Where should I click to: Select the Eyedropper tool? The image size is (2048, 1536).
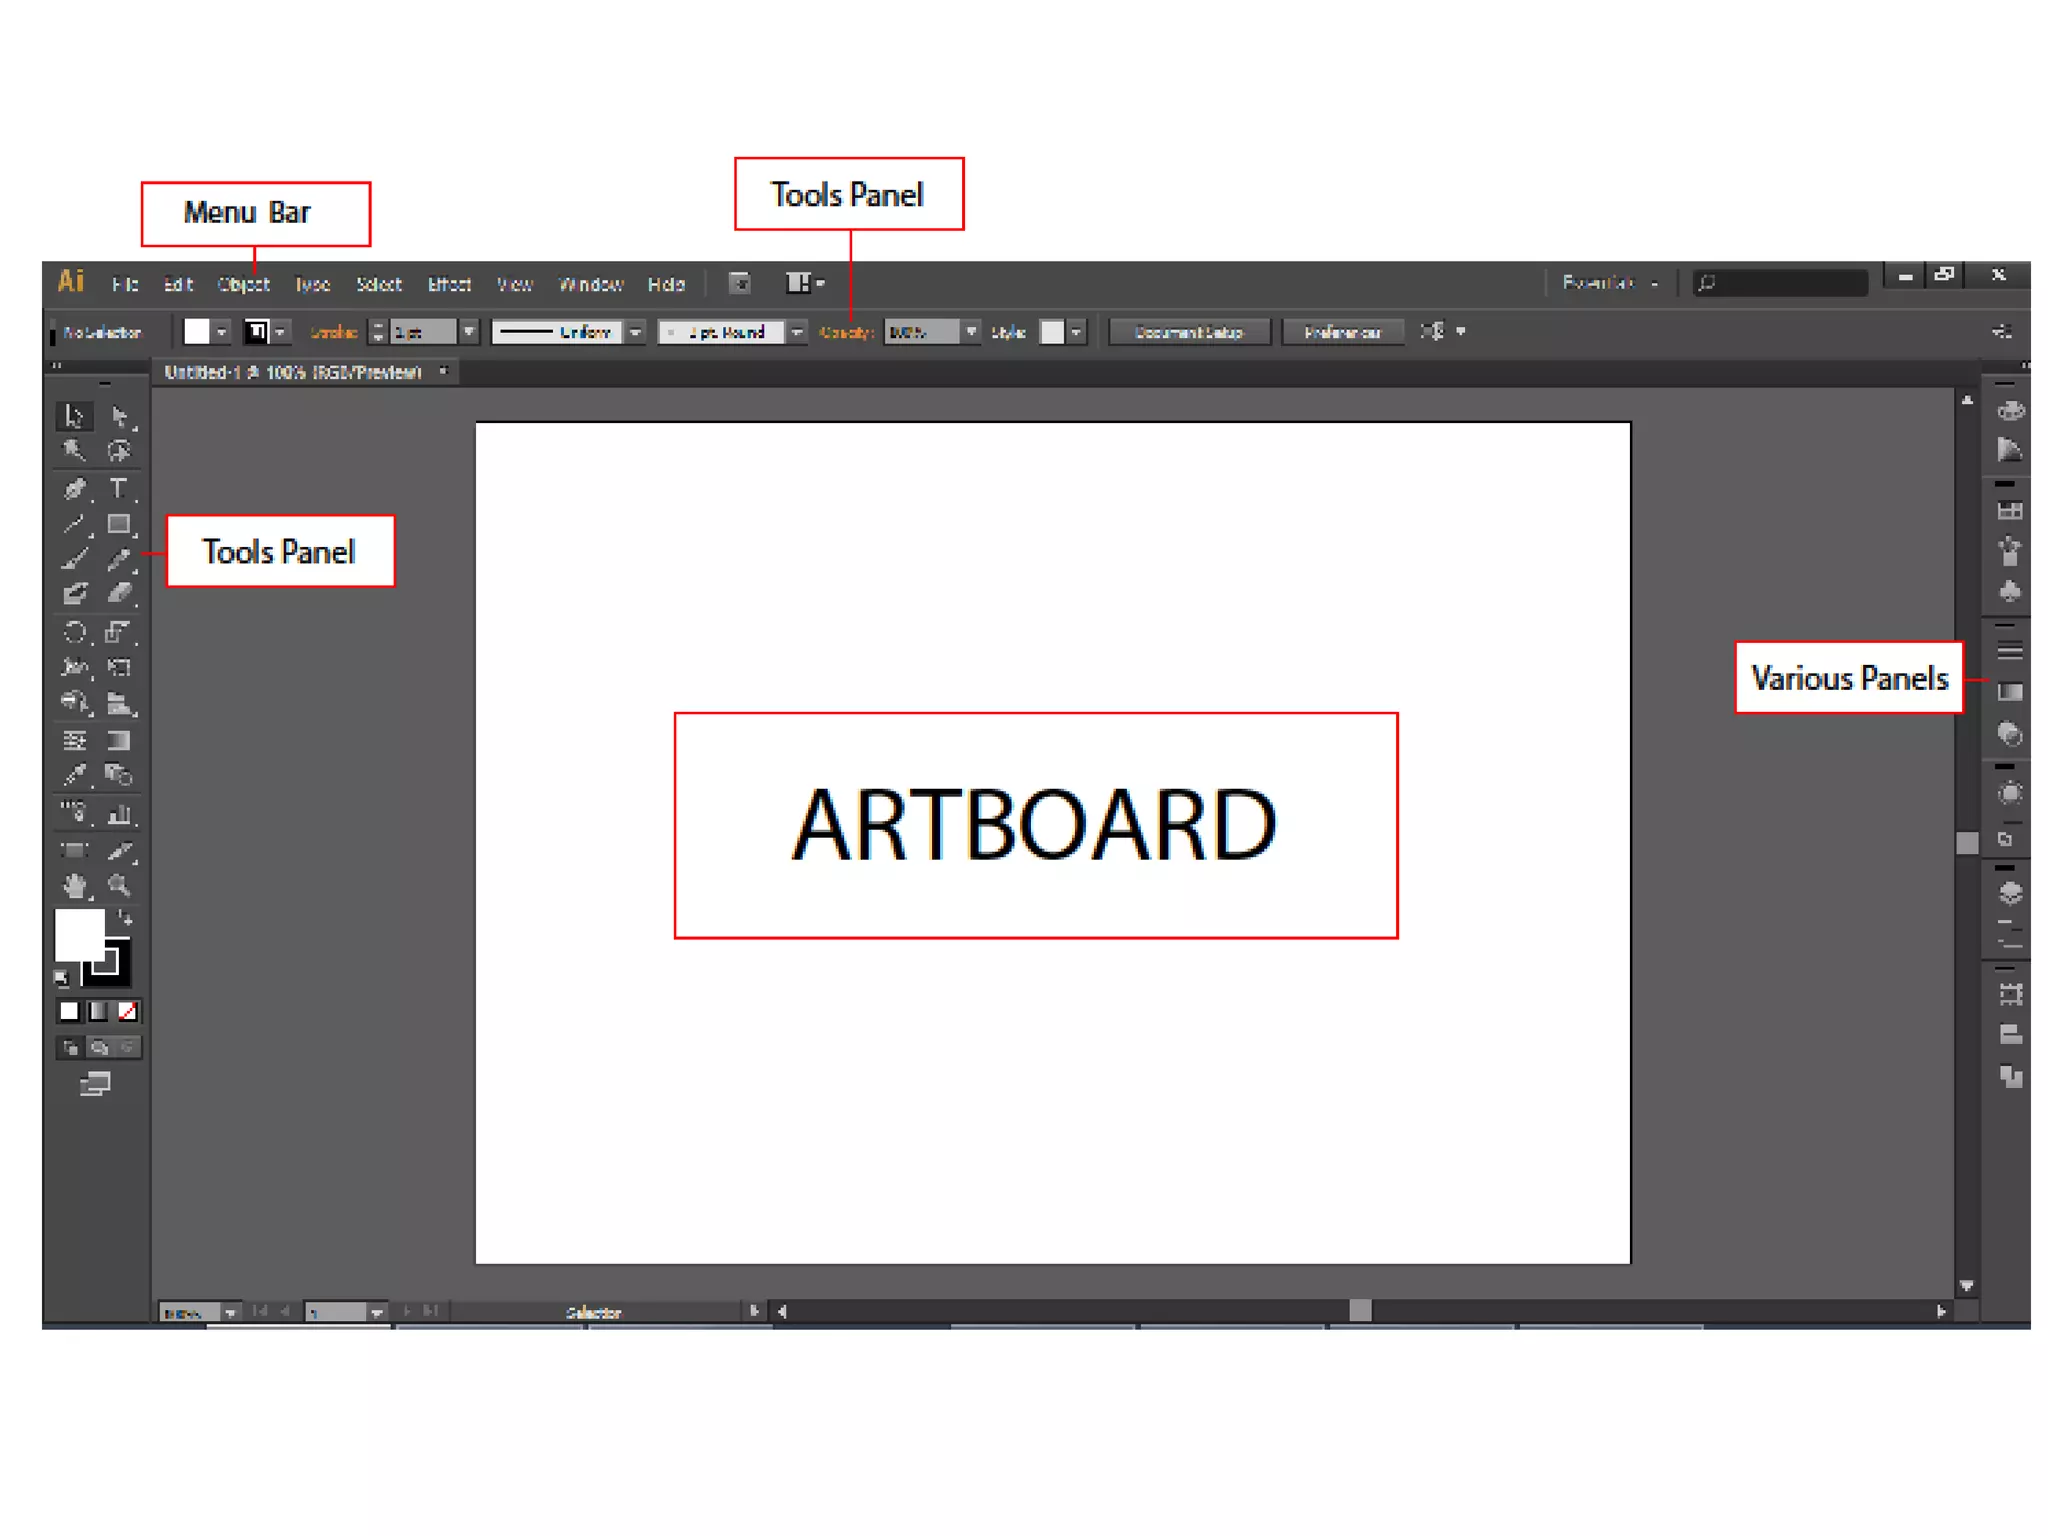click(x=74, y=775)
